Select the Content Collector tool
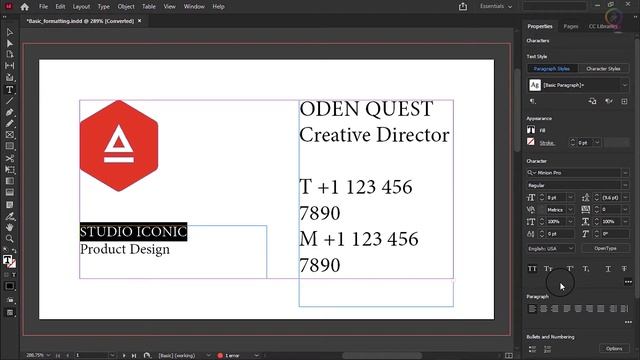640x360 pixels. pos(10,78)
